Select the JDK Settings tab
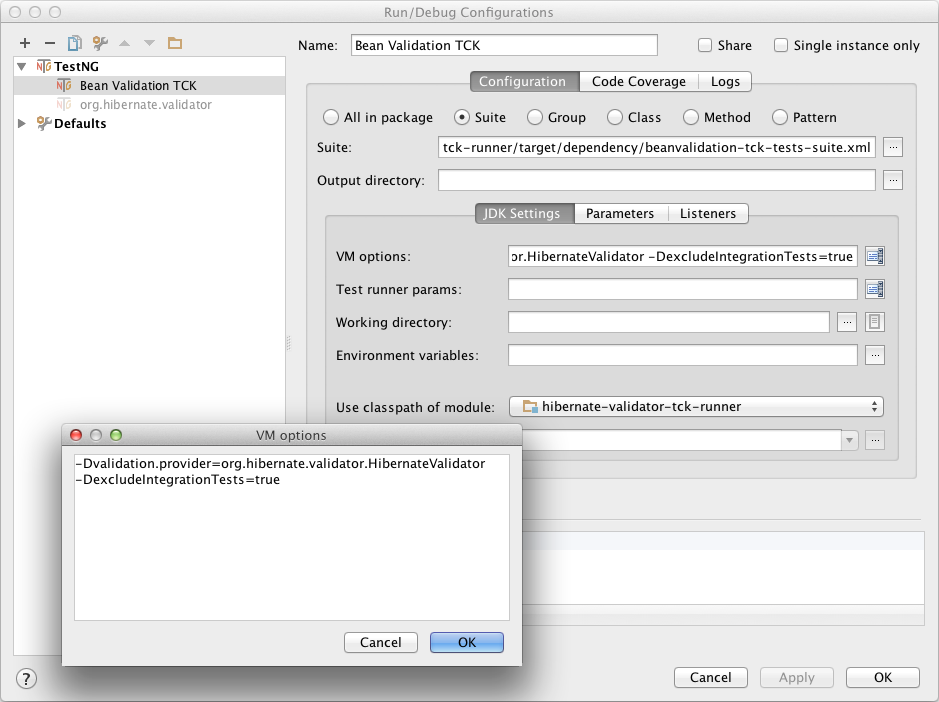 pos(525,213)
